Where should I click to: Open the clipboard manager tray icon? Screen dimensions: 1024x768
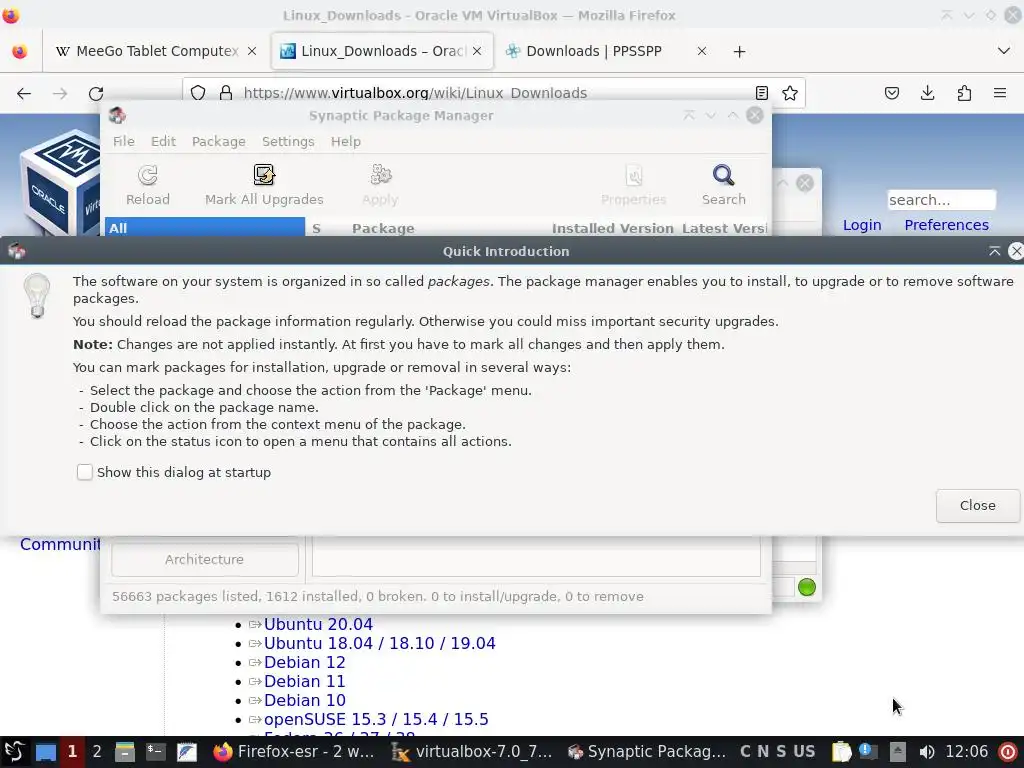842,752
